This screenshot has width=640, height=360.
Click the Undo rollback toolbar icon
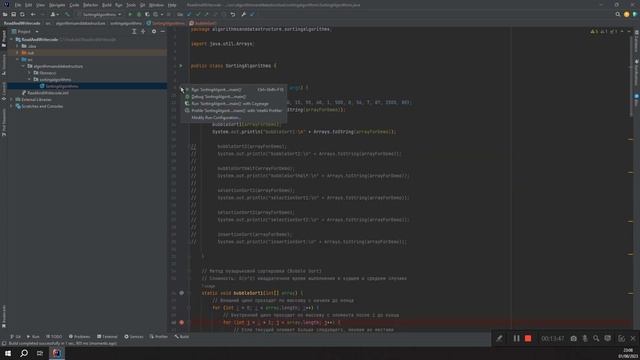point(233,14)
